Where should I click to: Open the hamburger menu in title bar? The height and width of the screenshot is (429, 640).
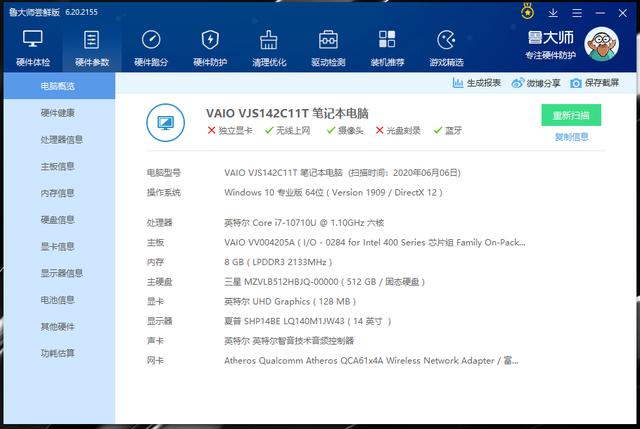click(x=577, y=13)
